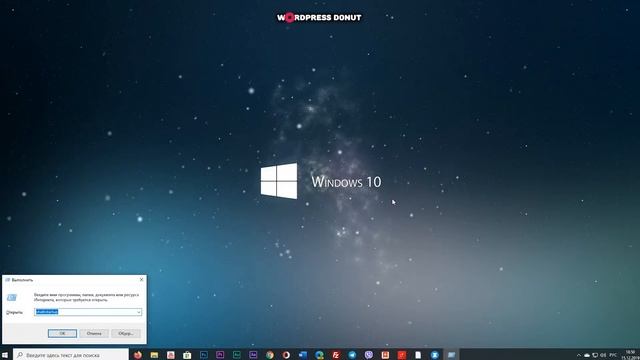
Task: Launch Adobe Premiere Pro from the taskbar
Action: (x=220, y=355)
